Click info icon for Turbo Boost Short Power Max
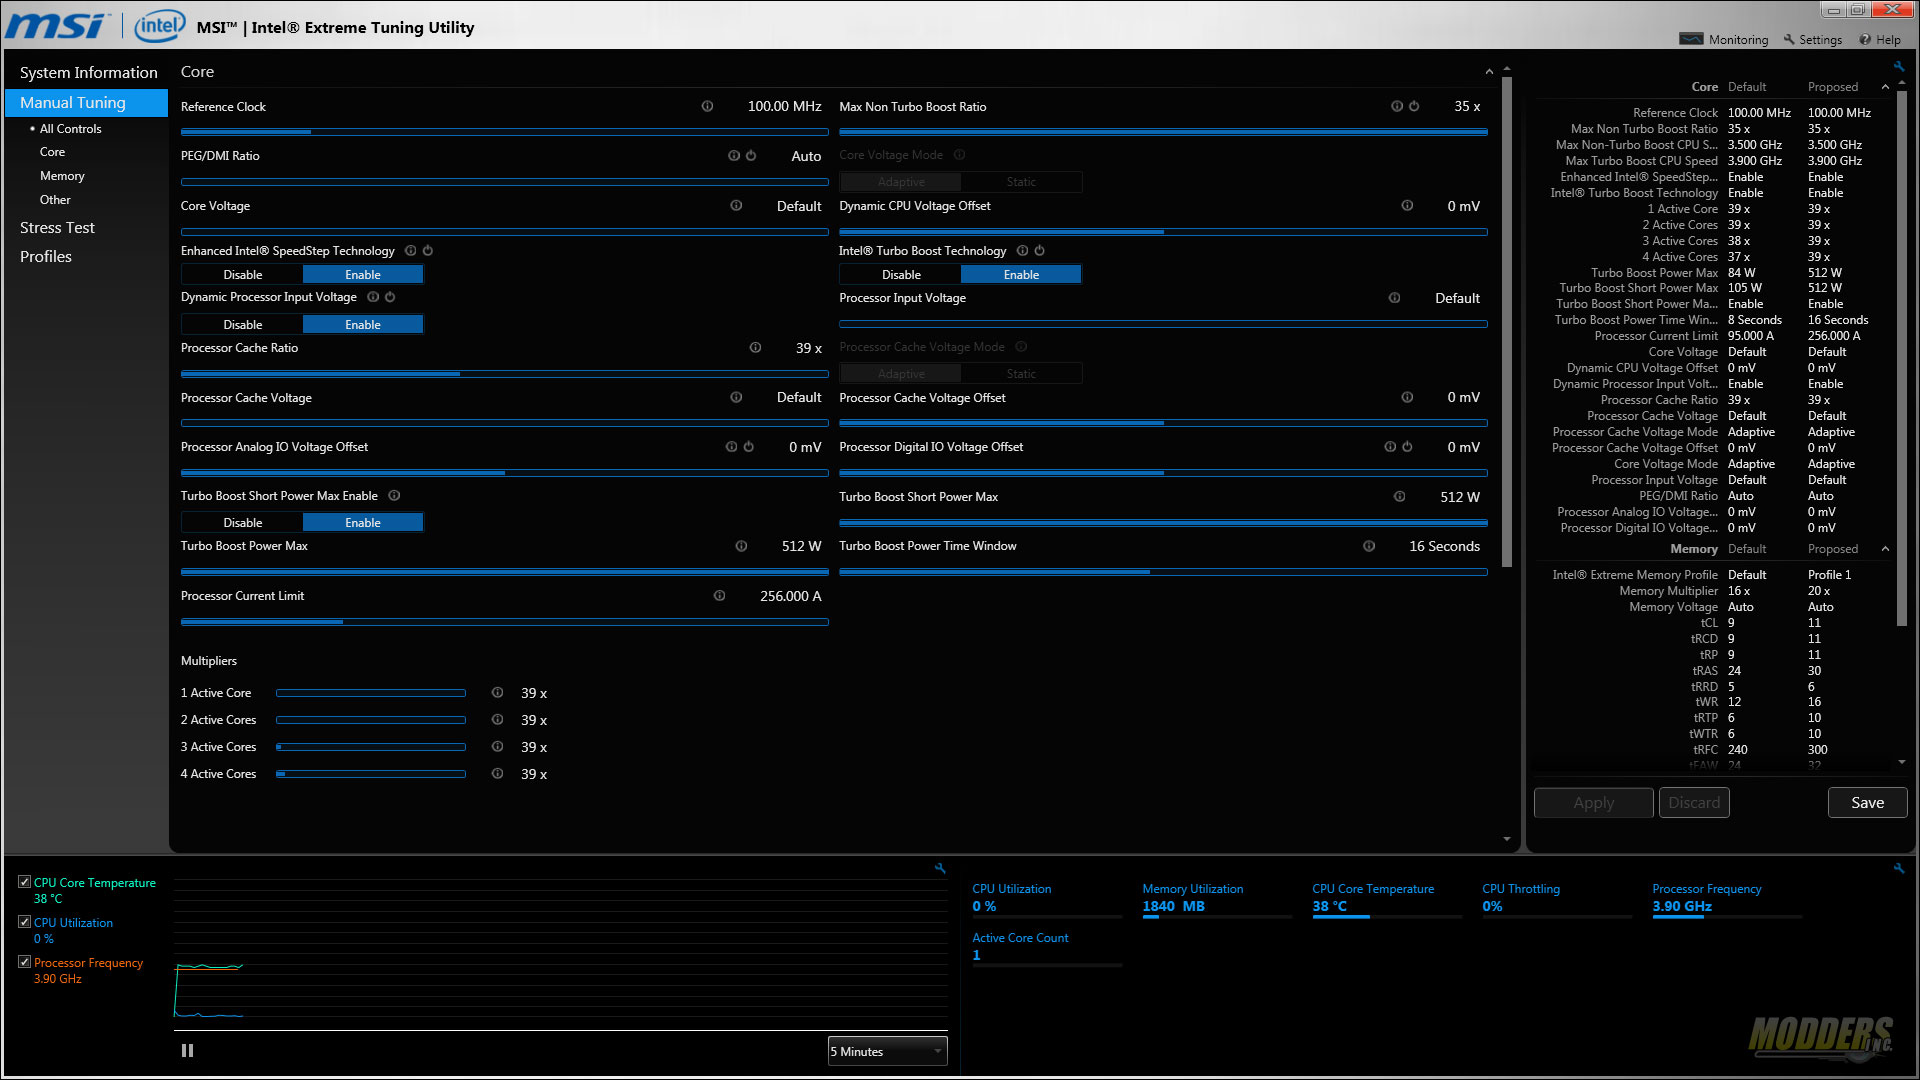The height and width of the screenshot is (1080, 1920). click(x=1399, y=497)
